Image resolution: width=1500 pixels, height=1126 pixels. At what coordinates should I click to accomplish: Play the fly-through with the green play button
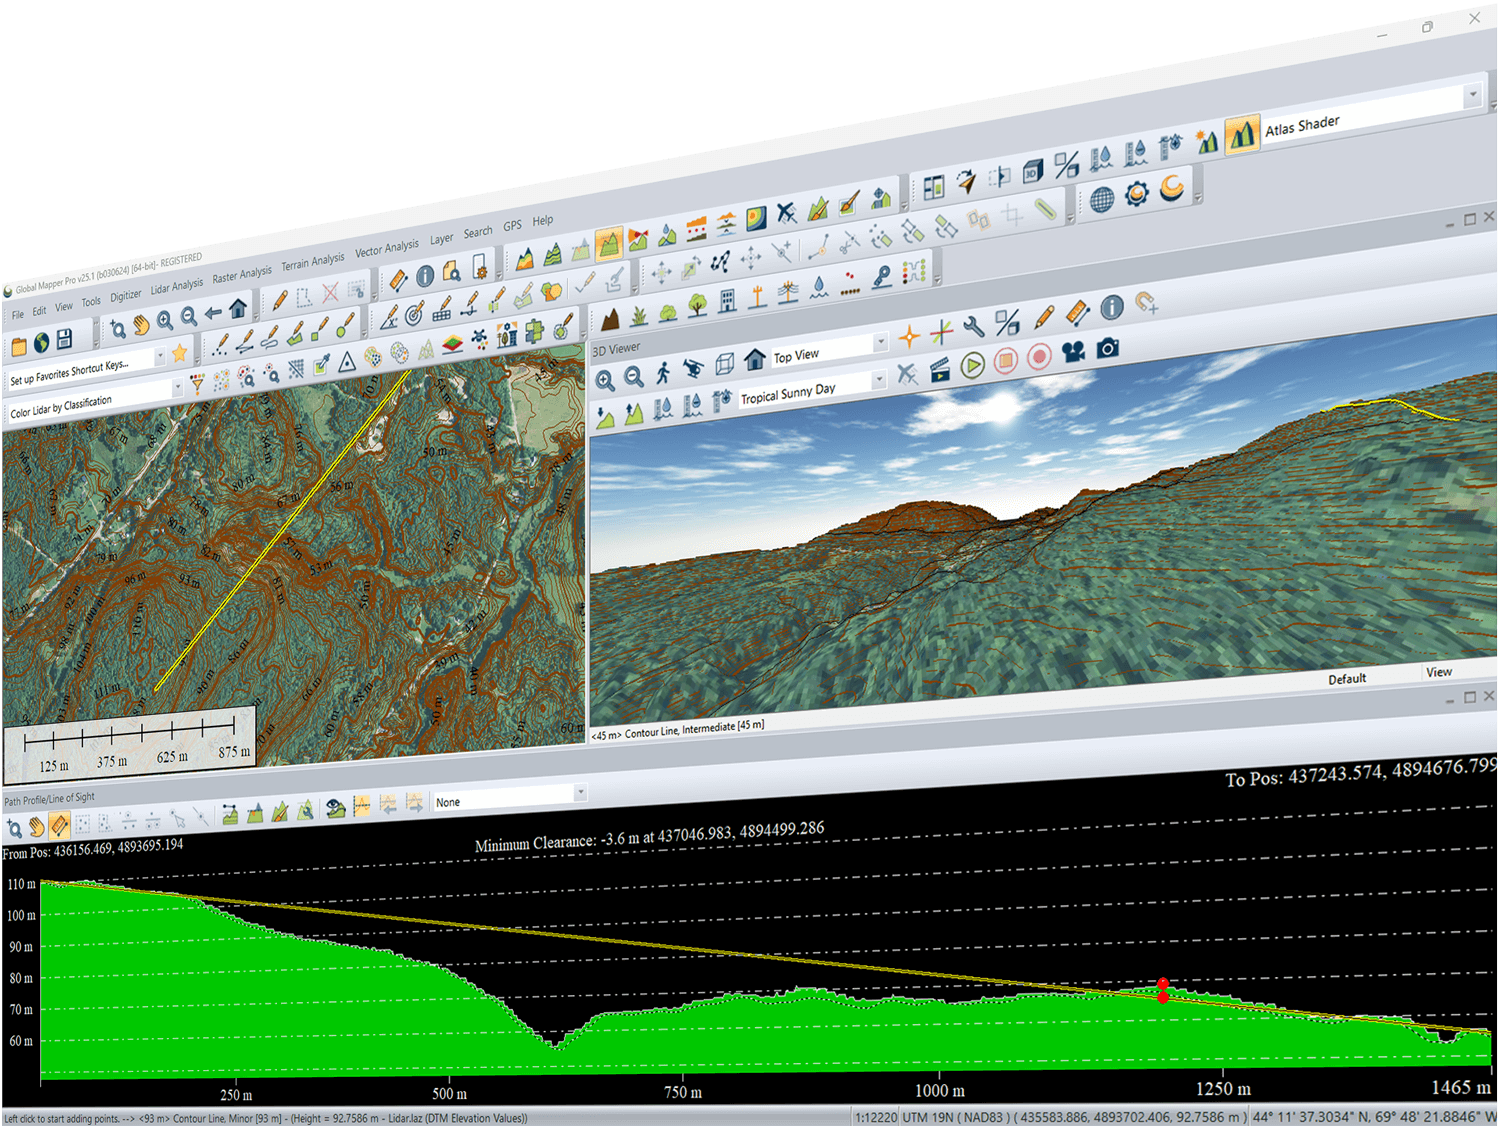point(972,365)
